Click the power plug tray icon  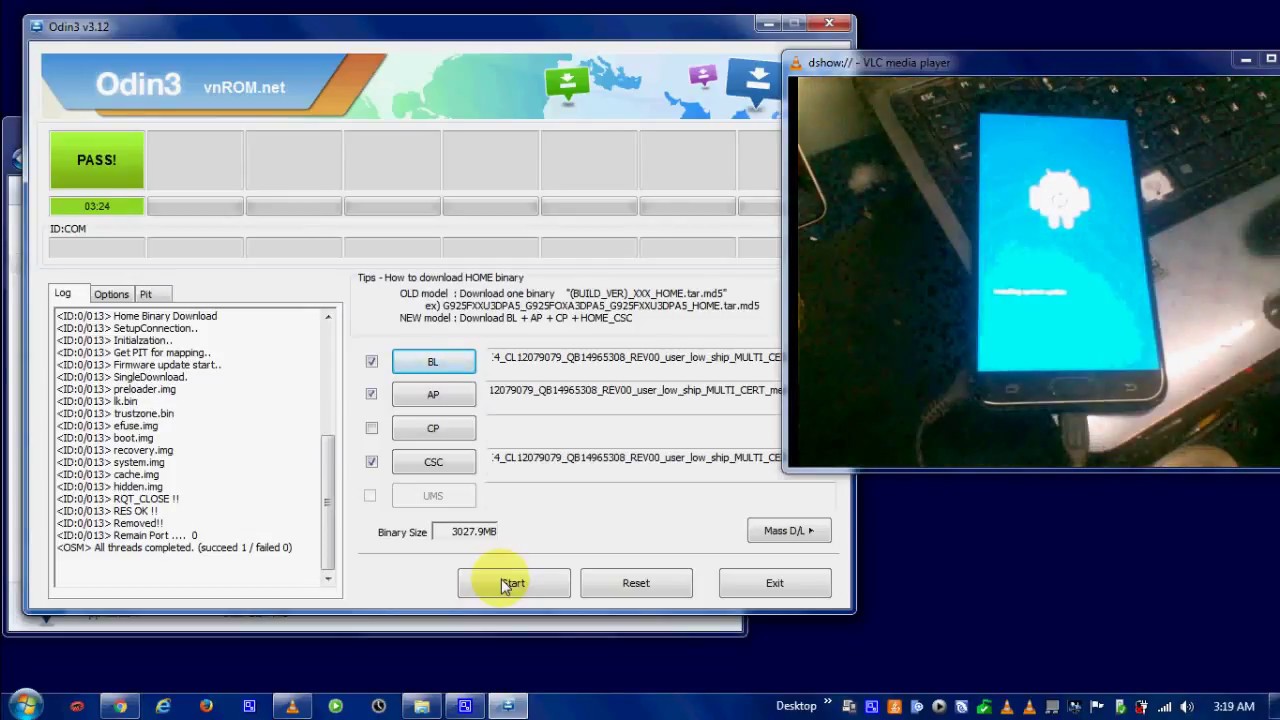pos(1142,707)
